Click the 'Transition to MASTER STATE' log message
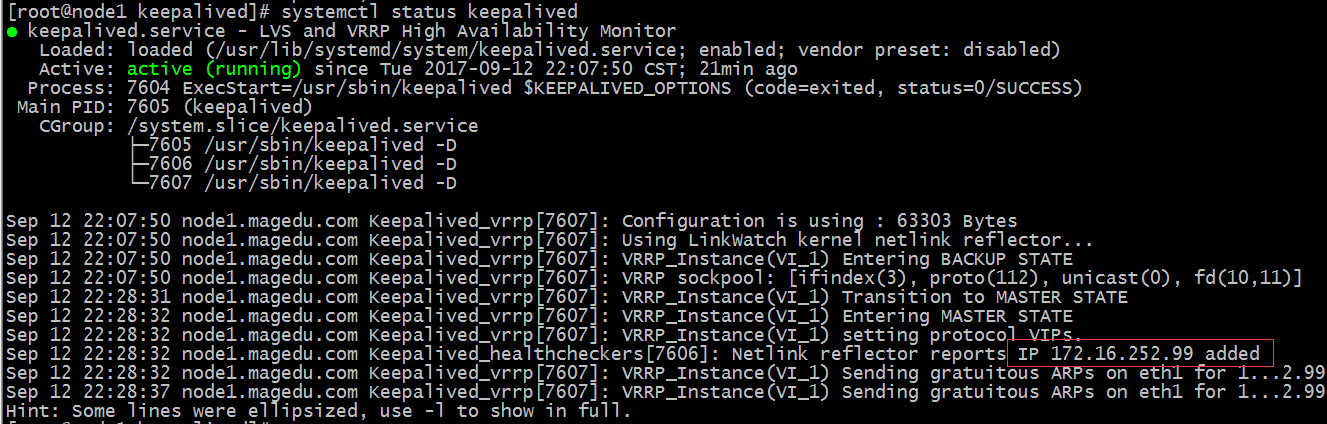This screenshot has width=1327, height=424. (985, 297)
